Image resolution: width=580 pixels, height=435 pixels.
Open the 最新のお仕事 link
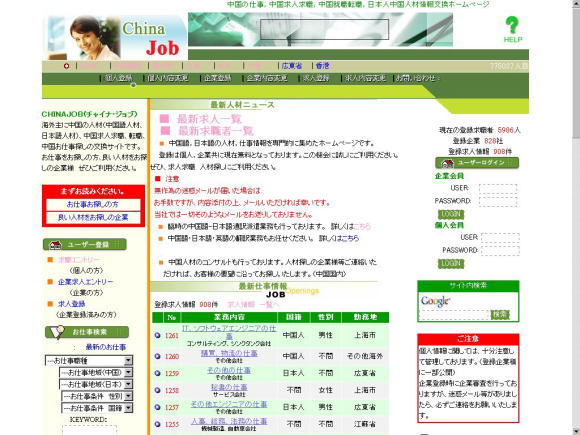coord(106,347)
